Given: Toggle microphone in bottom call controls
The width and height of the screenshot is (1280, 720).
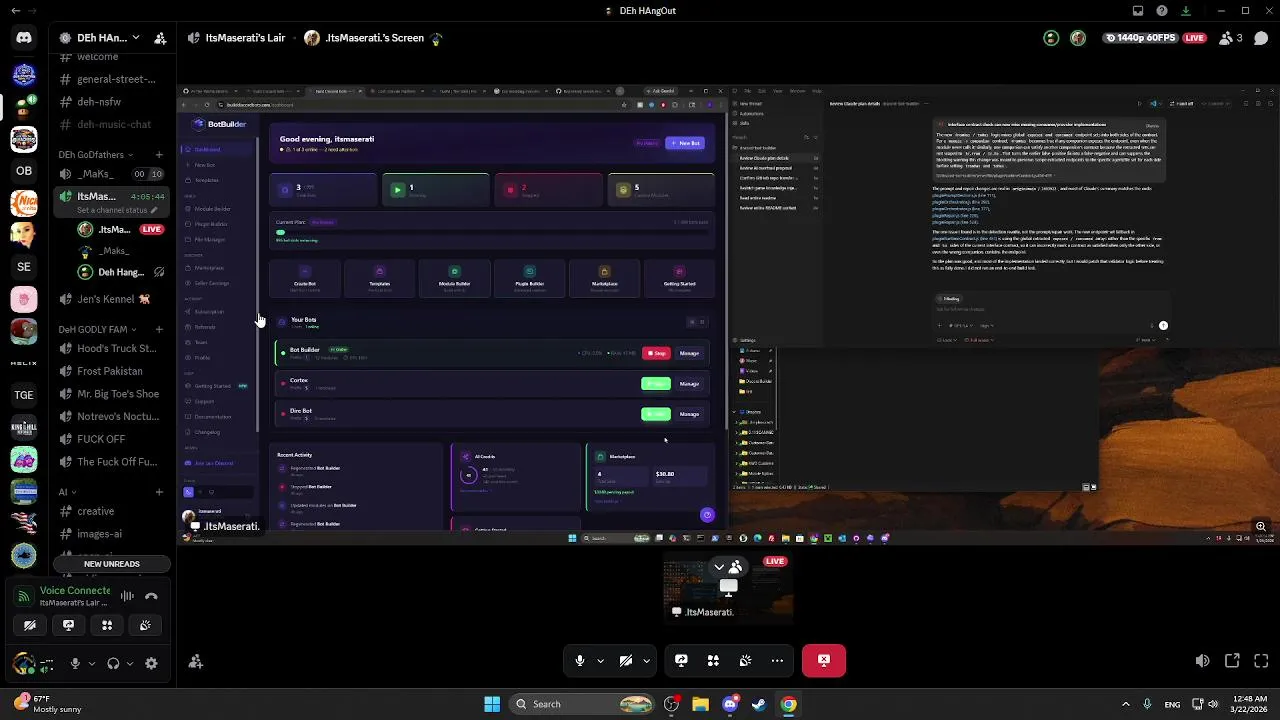Looking at the screenshot, I should coord(580,660).
